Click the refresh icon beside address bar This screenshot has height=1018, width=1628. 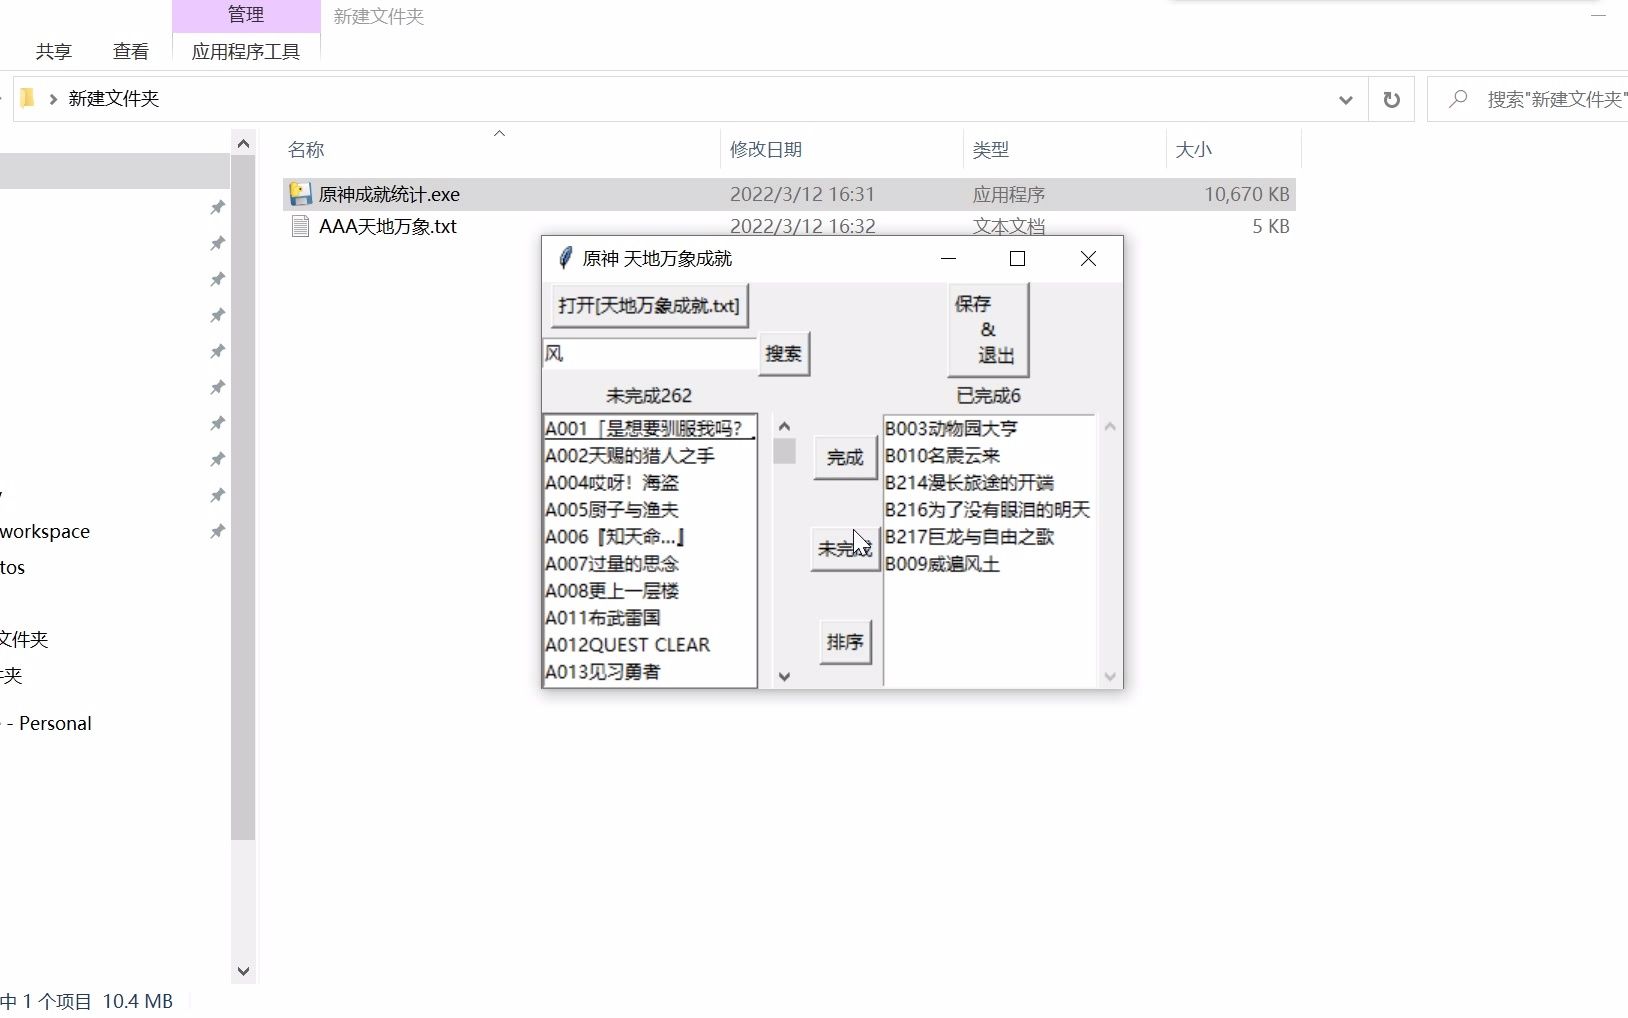point(1391,99)
